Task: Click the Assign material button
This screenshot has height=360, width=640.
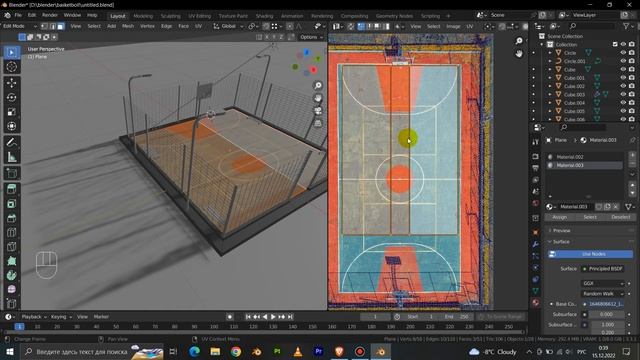Action: pyautogui.click(x=560, y=217)
